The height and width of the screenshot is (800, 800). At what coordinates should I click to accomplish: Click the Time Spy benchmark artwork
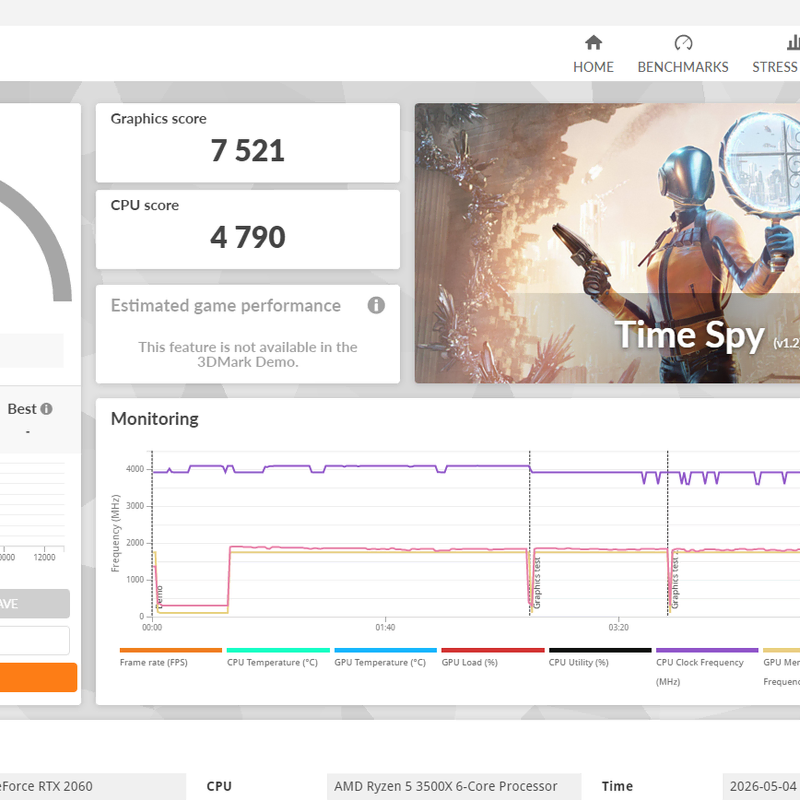click(607, 243)
